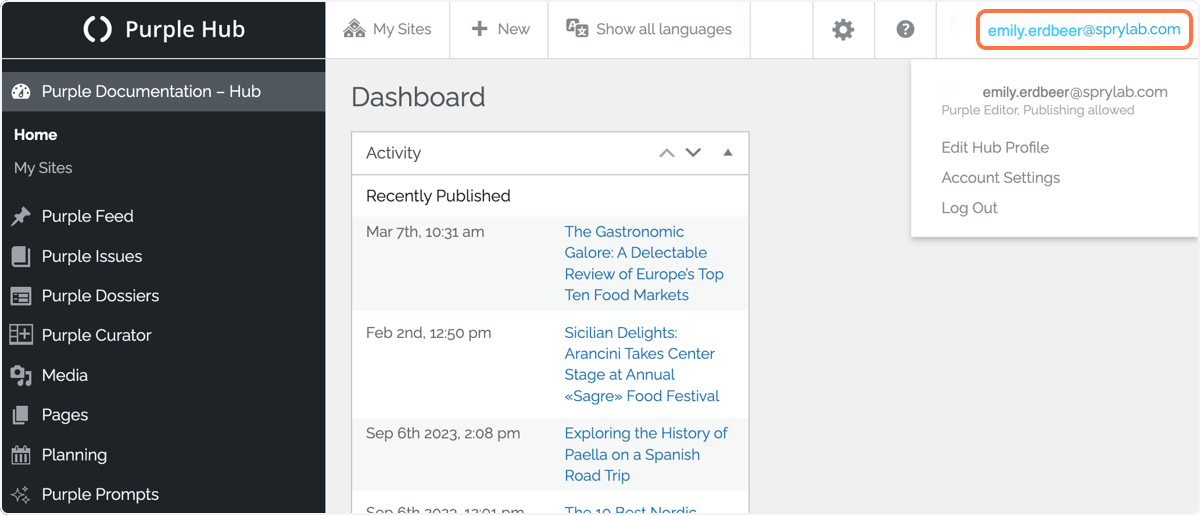Click the plus icon next to New
Image resolution: width=1200 pixels, height=515 pixels.
479,29
